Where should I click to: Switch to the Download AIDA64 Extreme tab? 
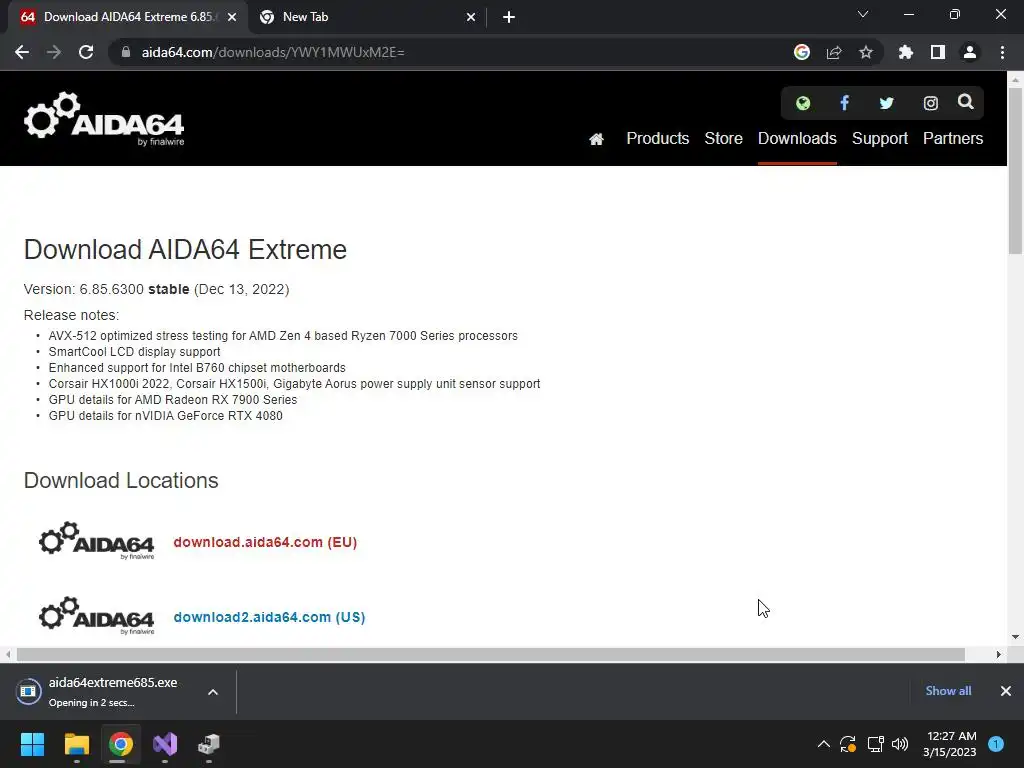pos(128,17)
